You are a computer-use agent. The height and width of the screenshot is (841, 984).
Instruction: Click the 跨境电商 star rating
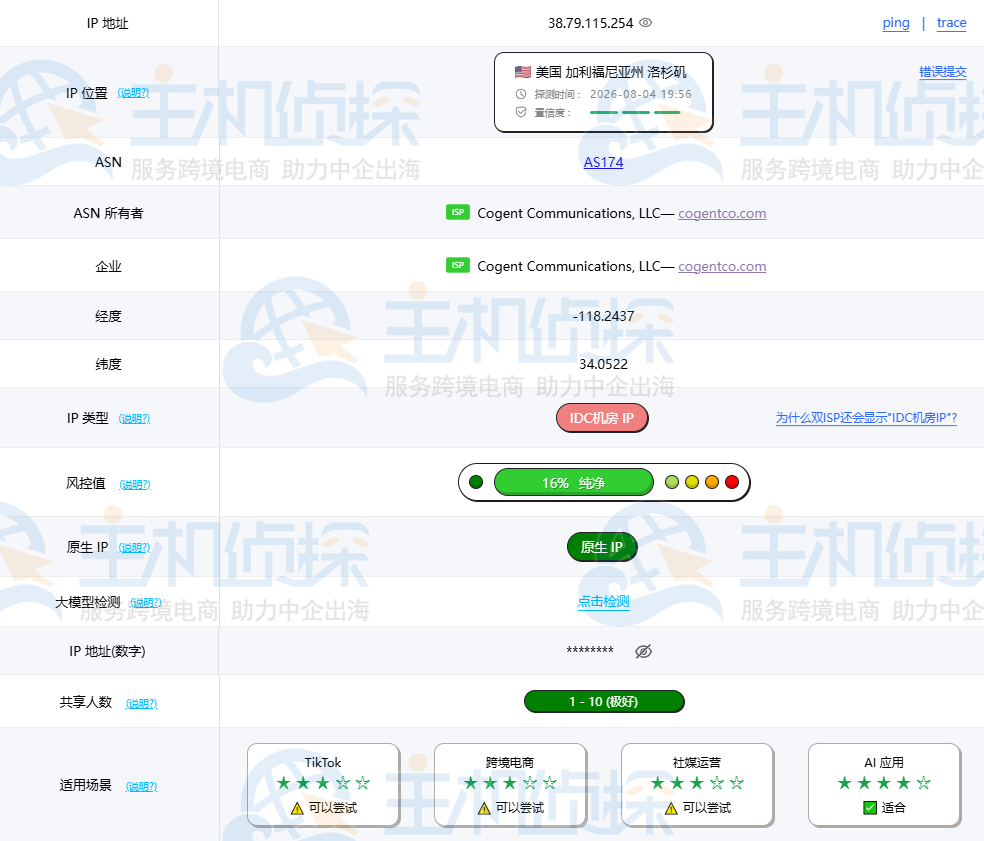510,783
